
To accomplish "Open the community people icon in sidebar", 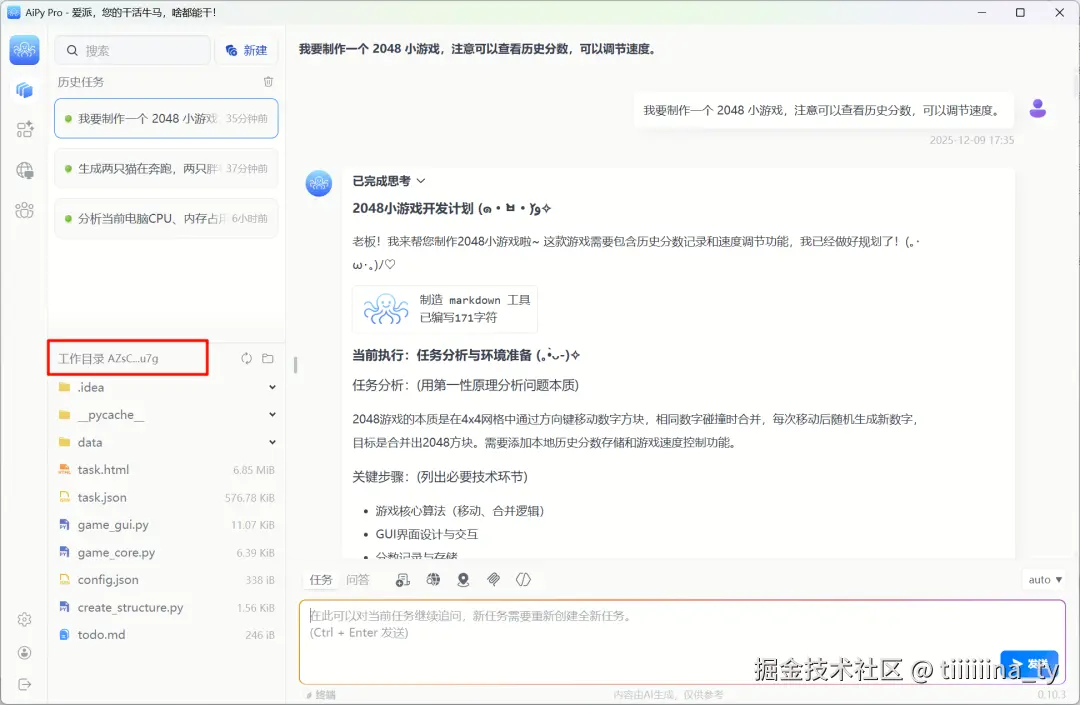I will pos(24,210).
